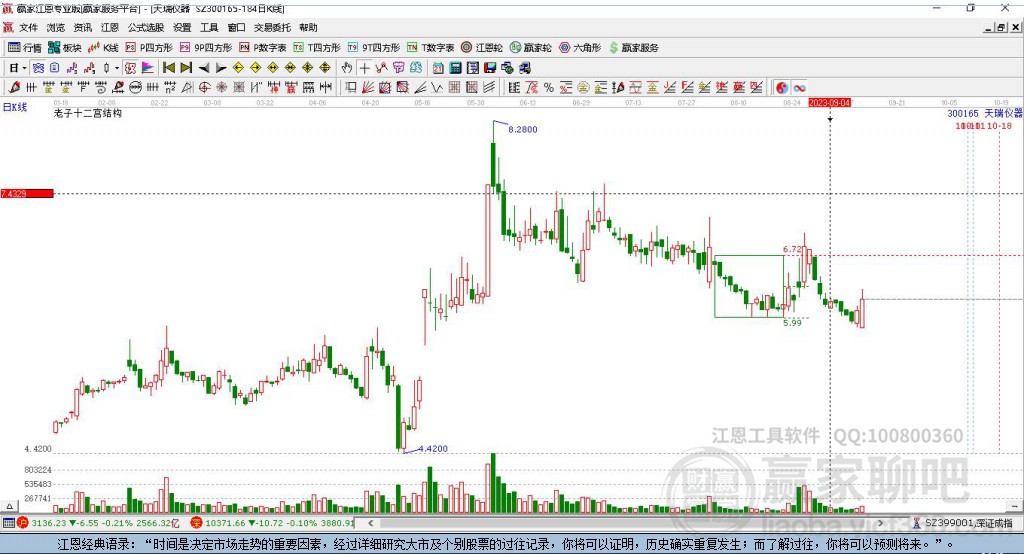Restore the inner chart window
This screenshot has height=554, width=1024.
pyautogui.click(x=1000, y=27)
